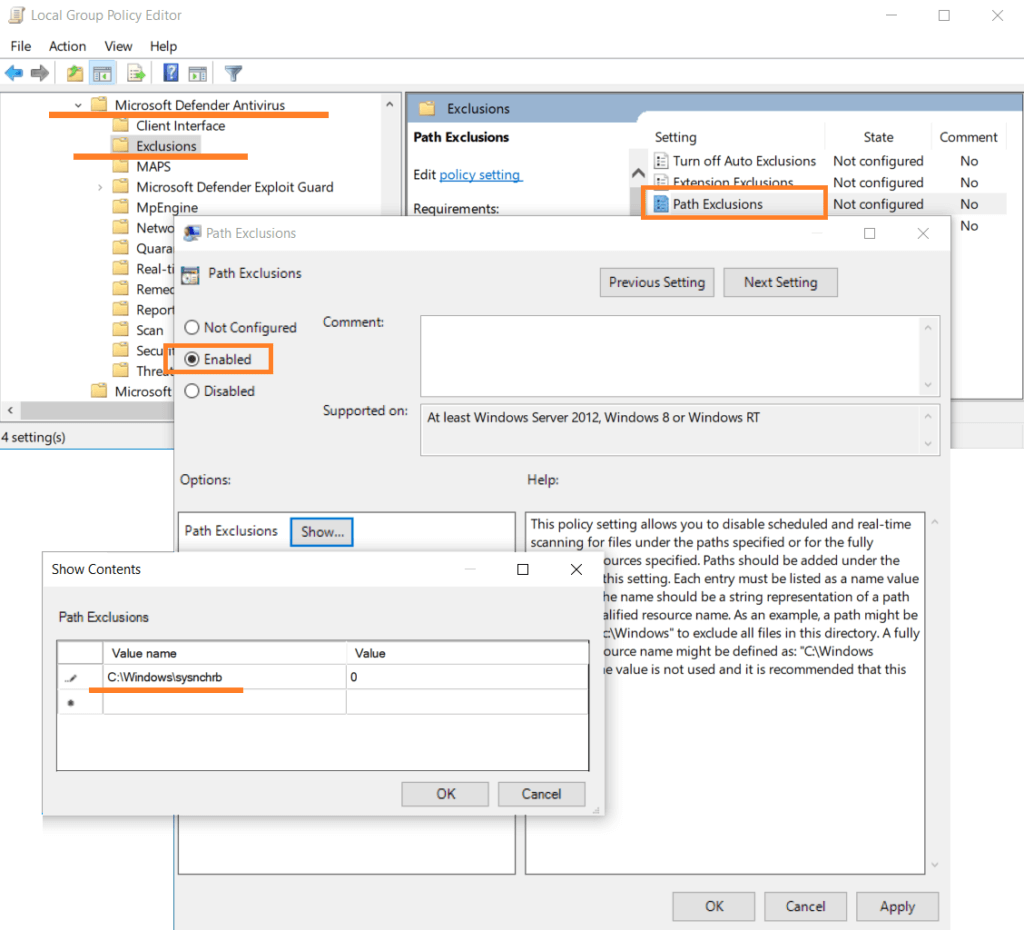Close the Path Exclusions dialog

point(923,233)
